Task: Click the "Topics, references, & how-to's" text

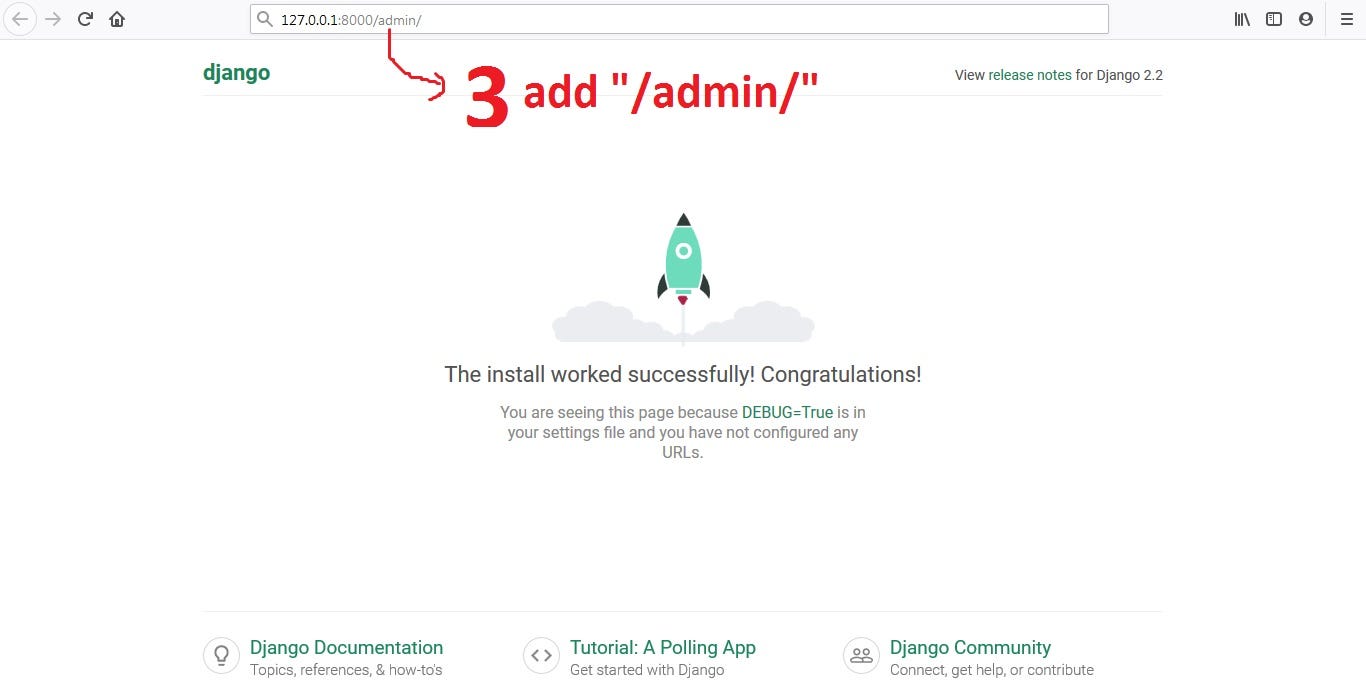Action: pos(346,670)
